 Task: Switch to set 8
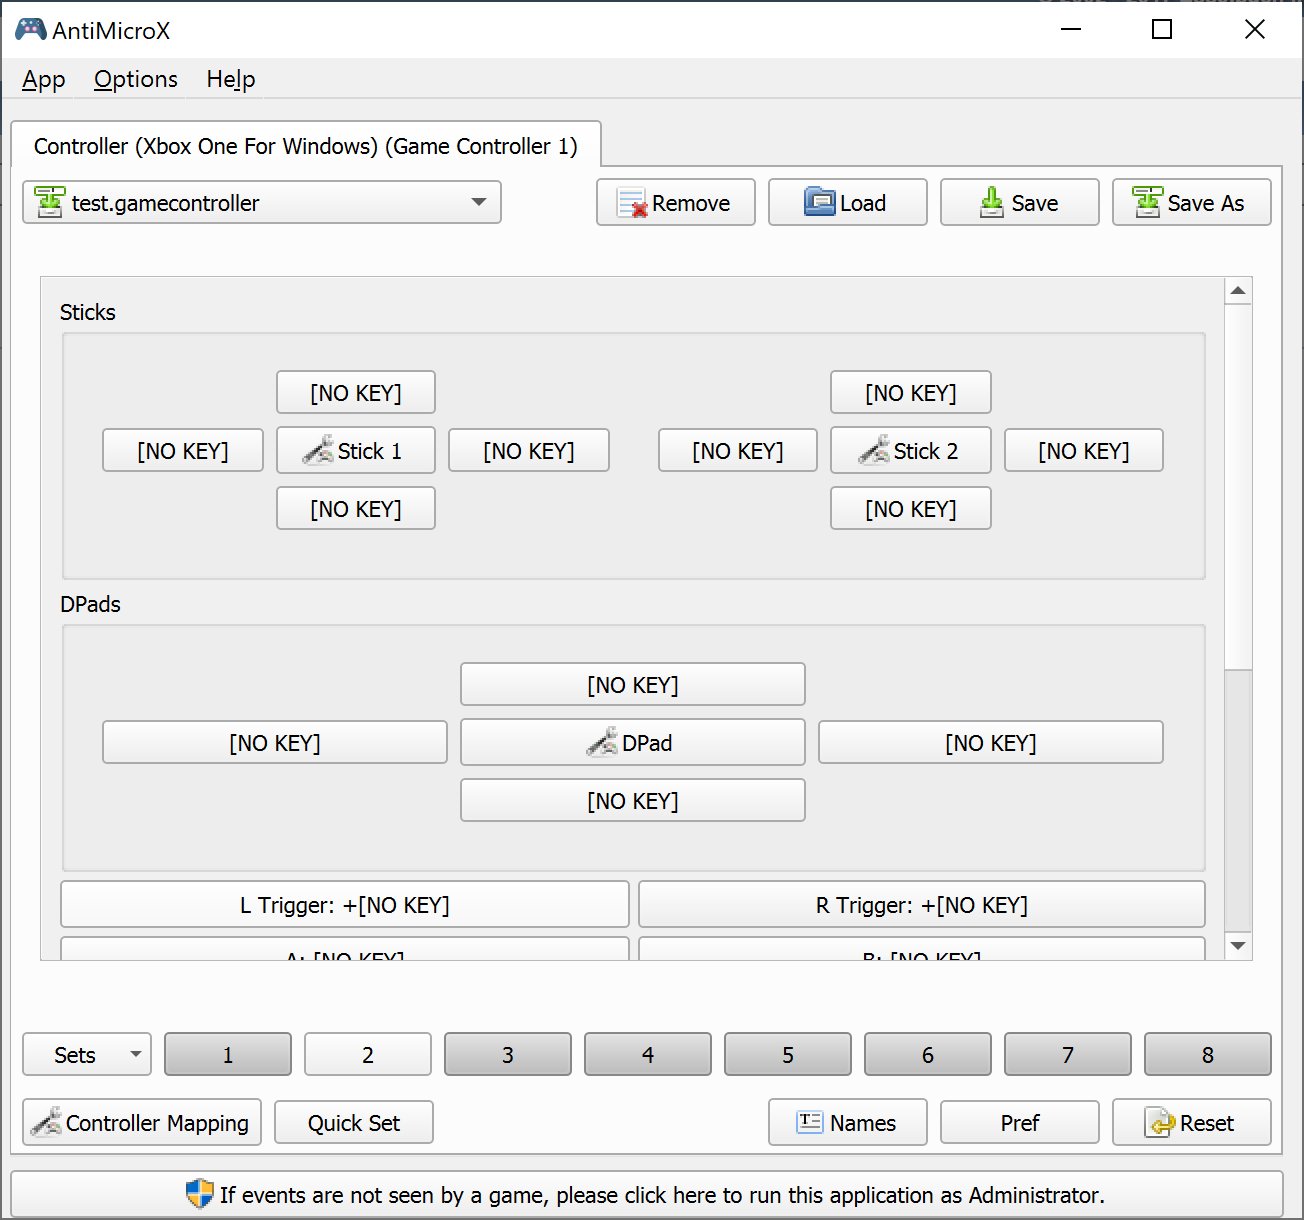(x=1208, y=1055)
